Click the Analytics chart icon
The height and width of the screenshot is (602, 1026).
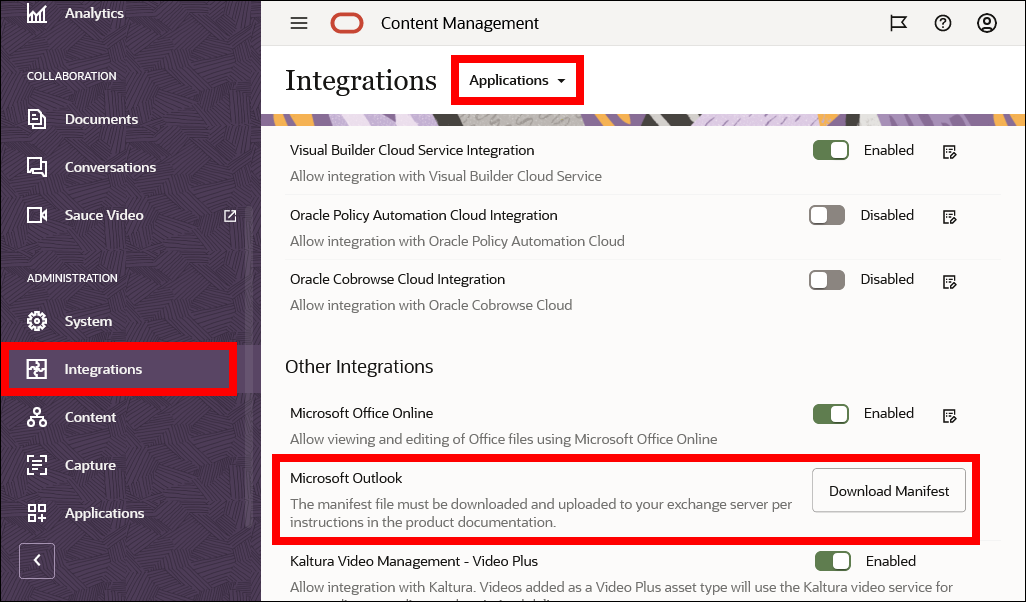(x=37, y=13)
